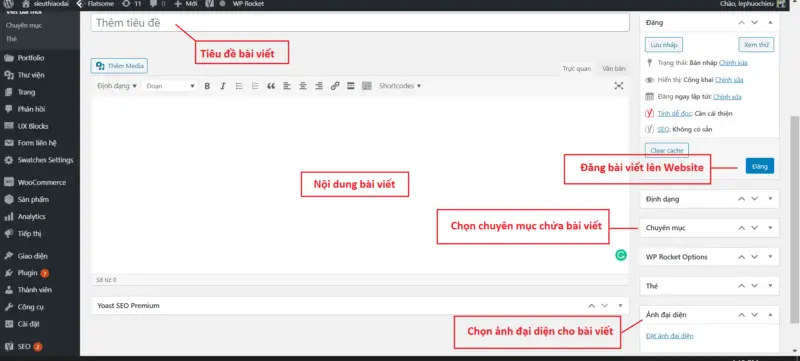Screen dimensions: 800x361
Task: Open the updates counter showing 11
Action: pyautogui.click(x=132, y=4)
